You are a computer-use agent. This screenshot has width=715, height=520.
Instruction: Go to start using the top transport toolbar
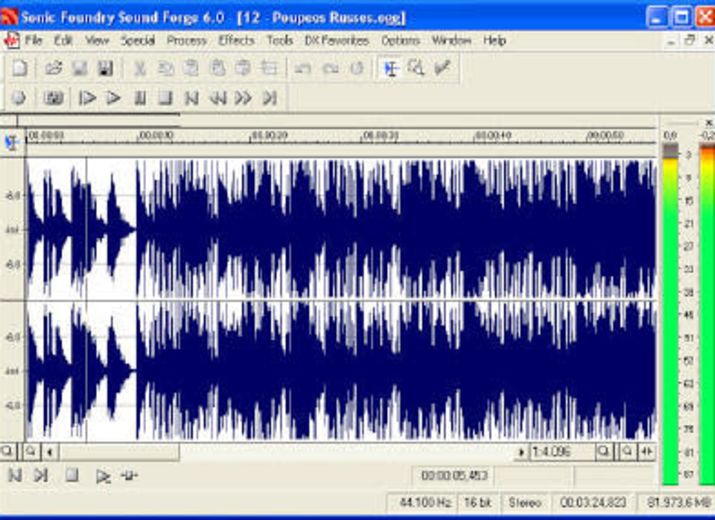click(192, 98)
